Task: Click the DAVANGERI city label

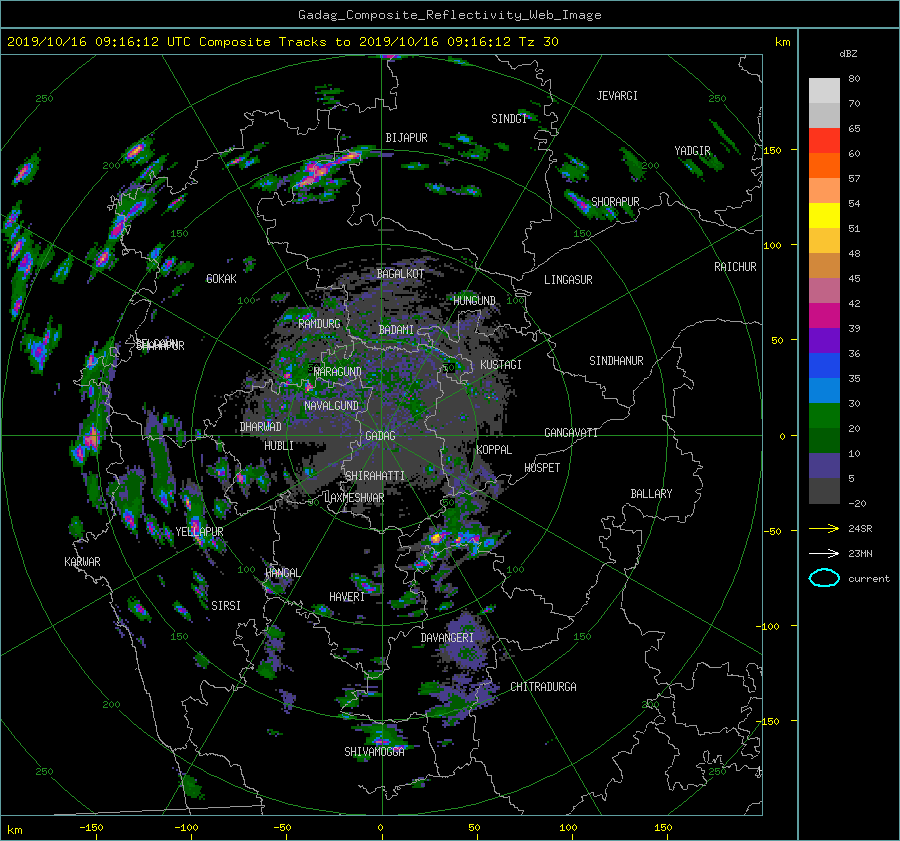Action: (447, 638)
